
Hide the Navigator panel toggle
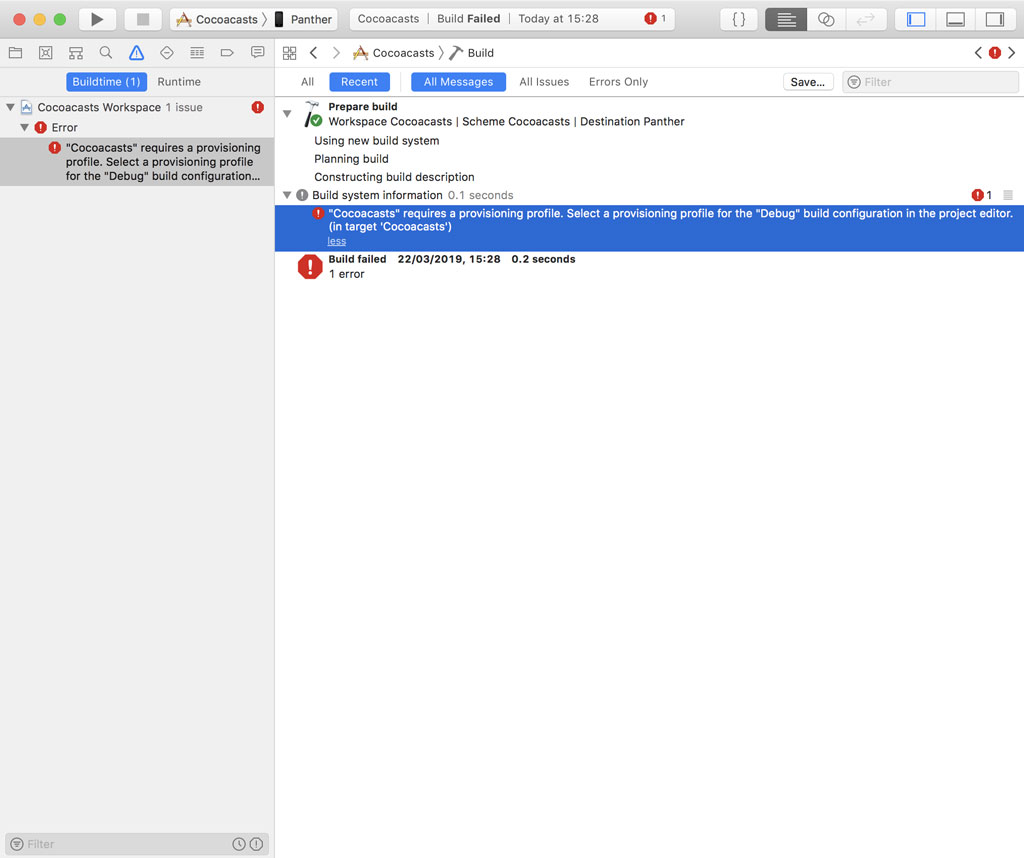tap(915, 18)
